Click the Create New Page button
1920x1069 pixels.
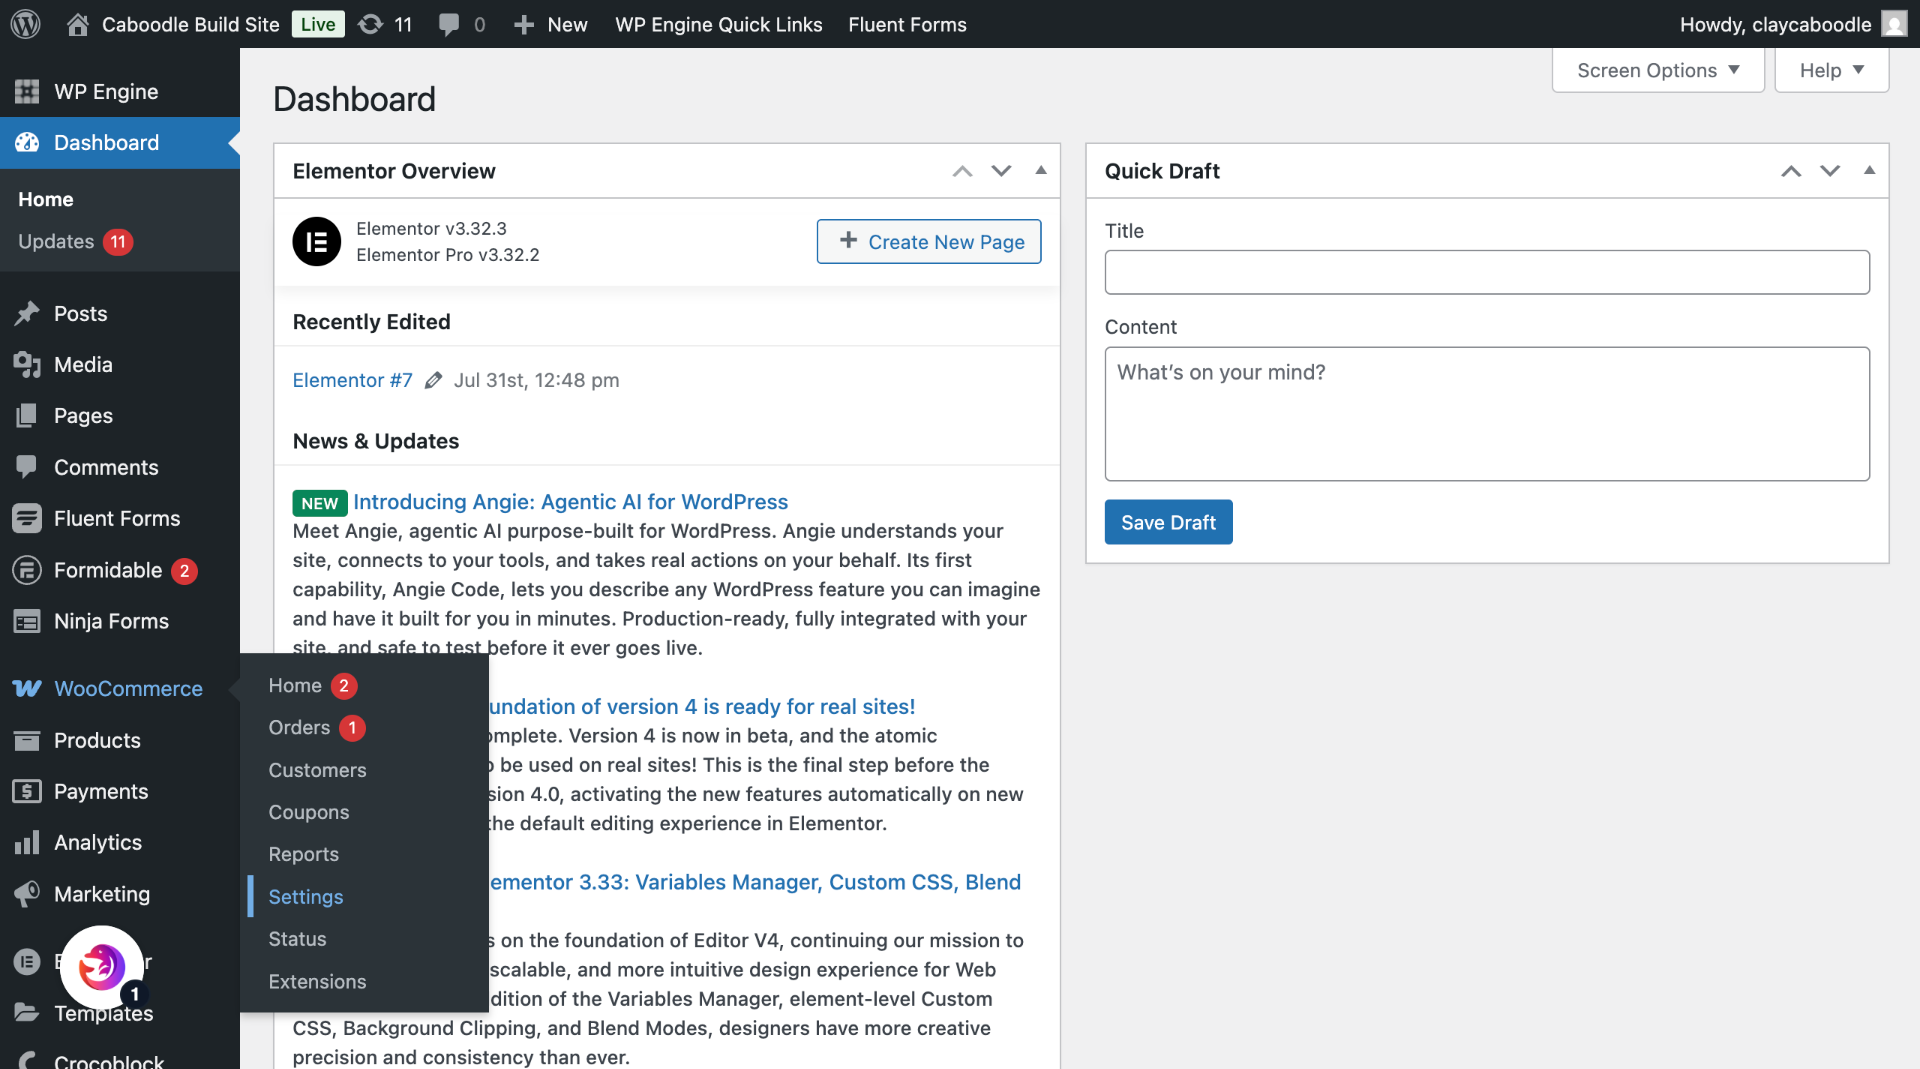tap(928, 241)
